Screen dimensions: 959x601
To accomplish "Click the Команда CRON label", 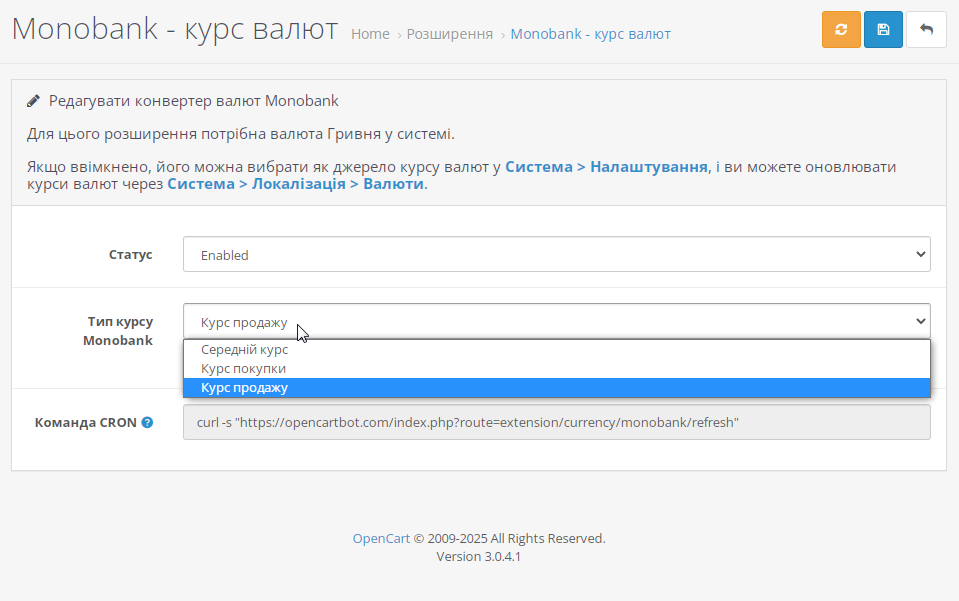I will (86, 422).
